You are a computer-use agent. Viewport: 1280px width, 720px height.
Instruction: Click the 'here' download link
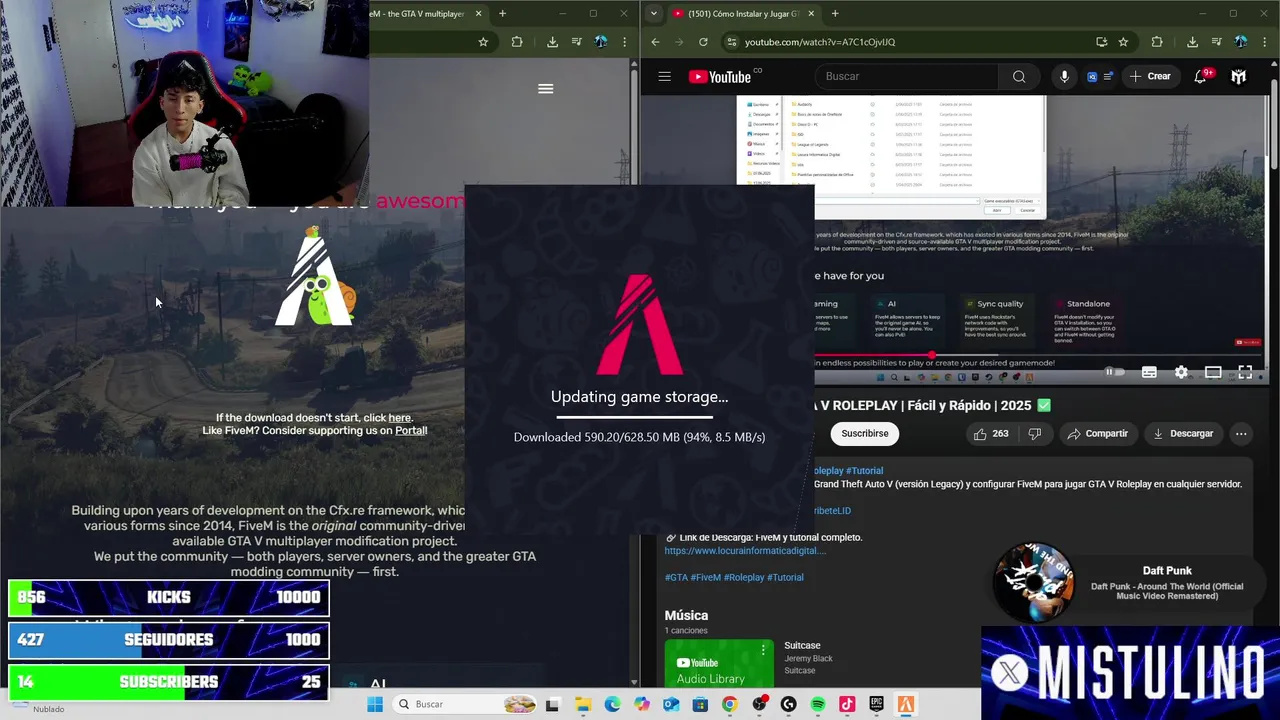pyautogui.click(x=399, y=418)
